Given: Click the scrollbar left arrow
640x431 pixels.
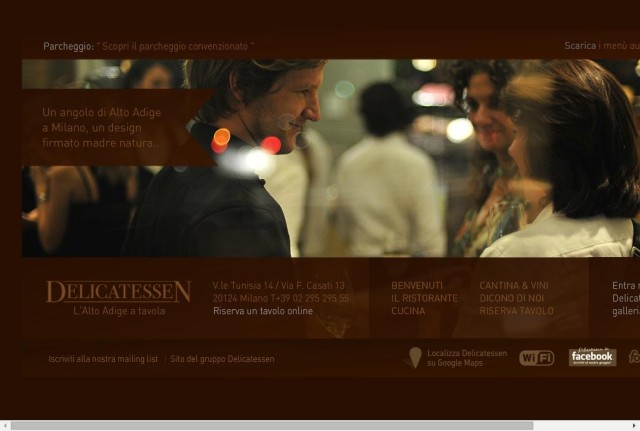Looking at the screenshot, I should (x=5, y=426).
